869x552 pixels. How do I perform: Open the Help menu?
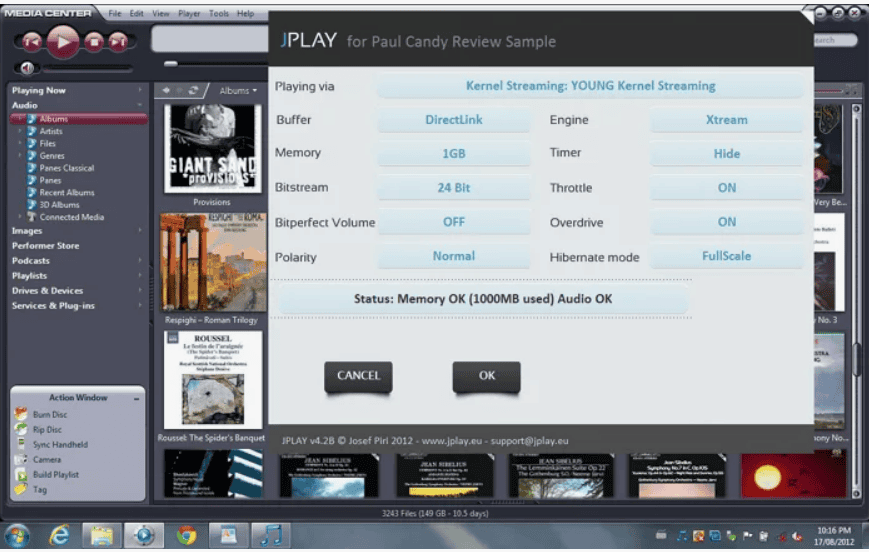[x=246, y=13]
